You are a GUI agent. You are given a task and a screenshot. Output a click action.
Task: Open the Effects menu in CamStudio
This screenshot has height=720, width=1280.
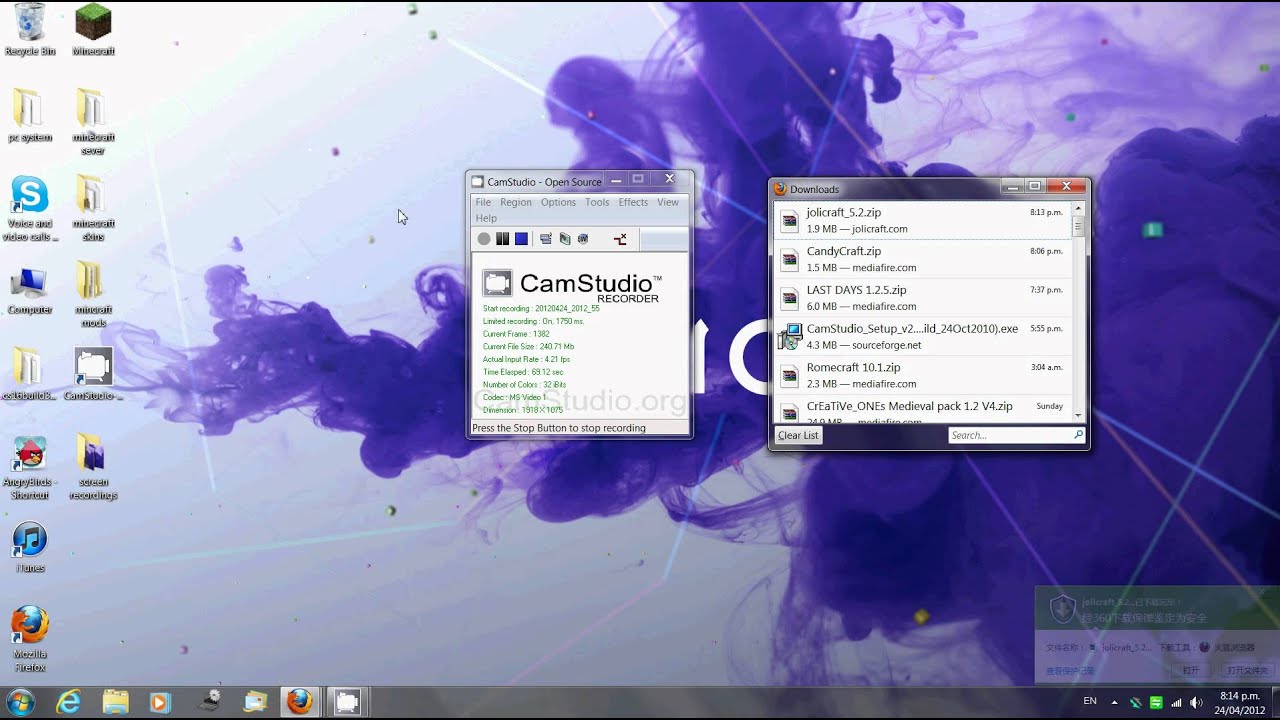pos(633,202)
